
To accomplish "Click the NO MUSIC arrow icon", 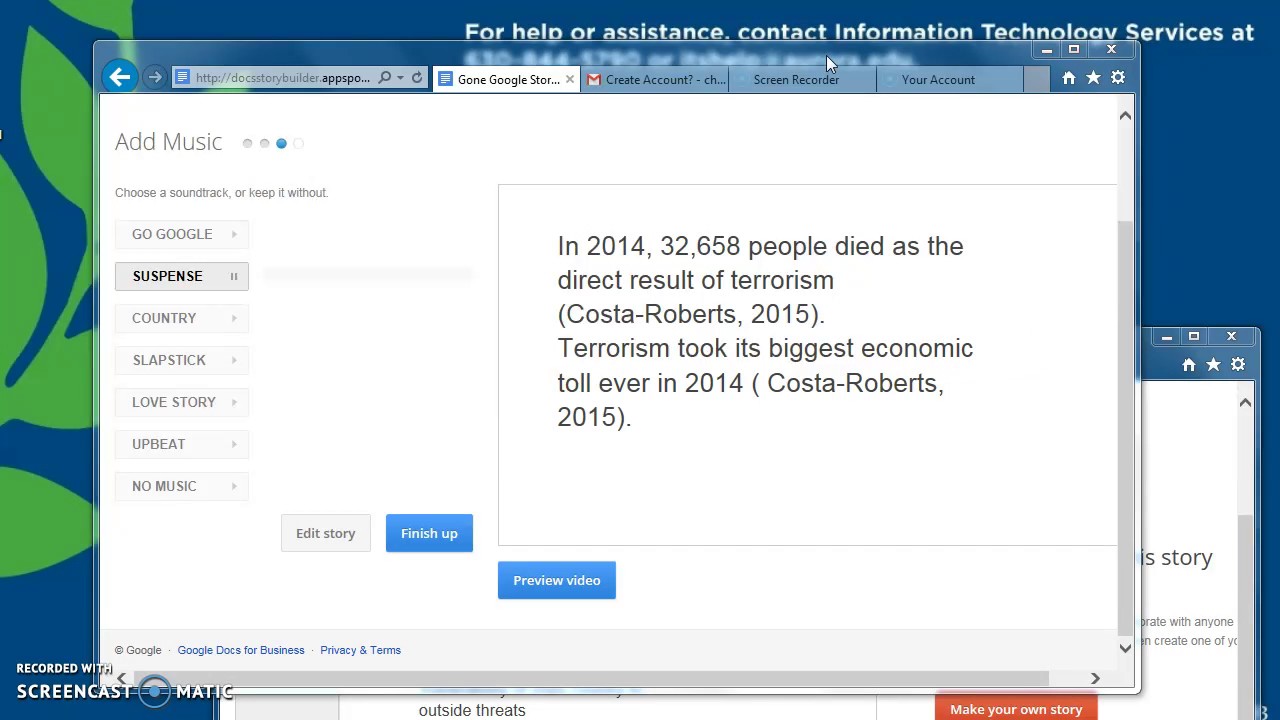I will [234, 486].
